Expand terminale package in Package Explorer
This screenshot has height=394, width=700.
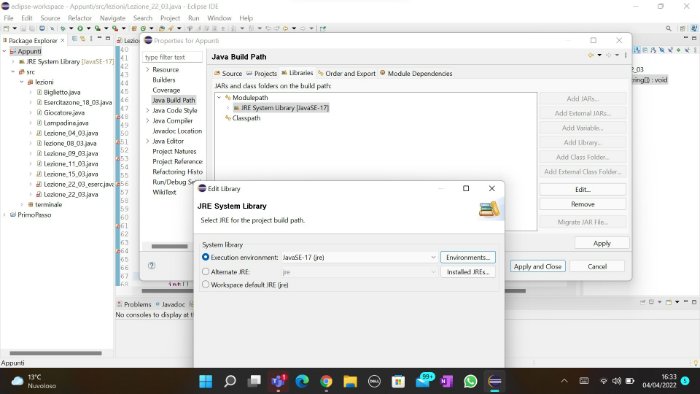tap(21, 204)
